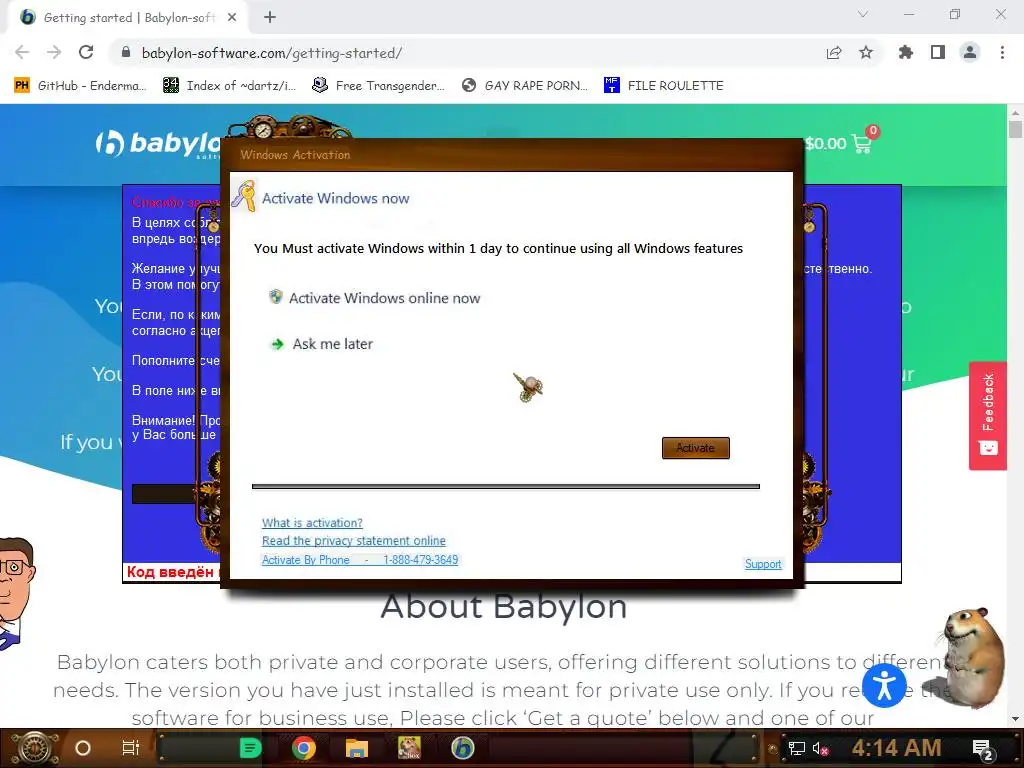Open the Chrome extensions puzzle icon

point(906,52)
